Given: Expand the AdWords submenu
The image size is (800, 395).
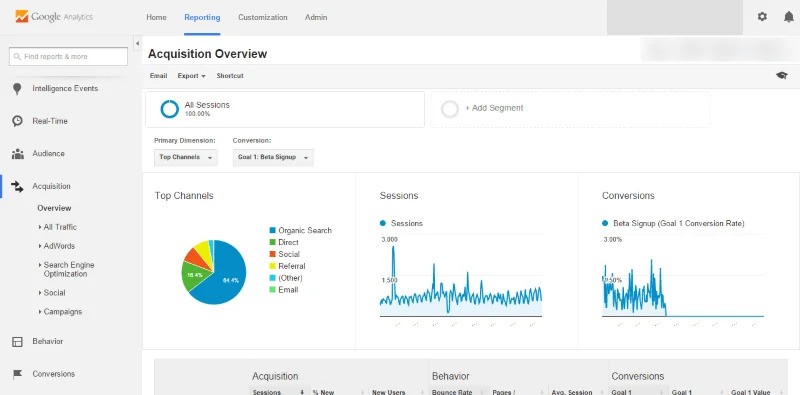Looking at the screenshot, I should (56, 246).
